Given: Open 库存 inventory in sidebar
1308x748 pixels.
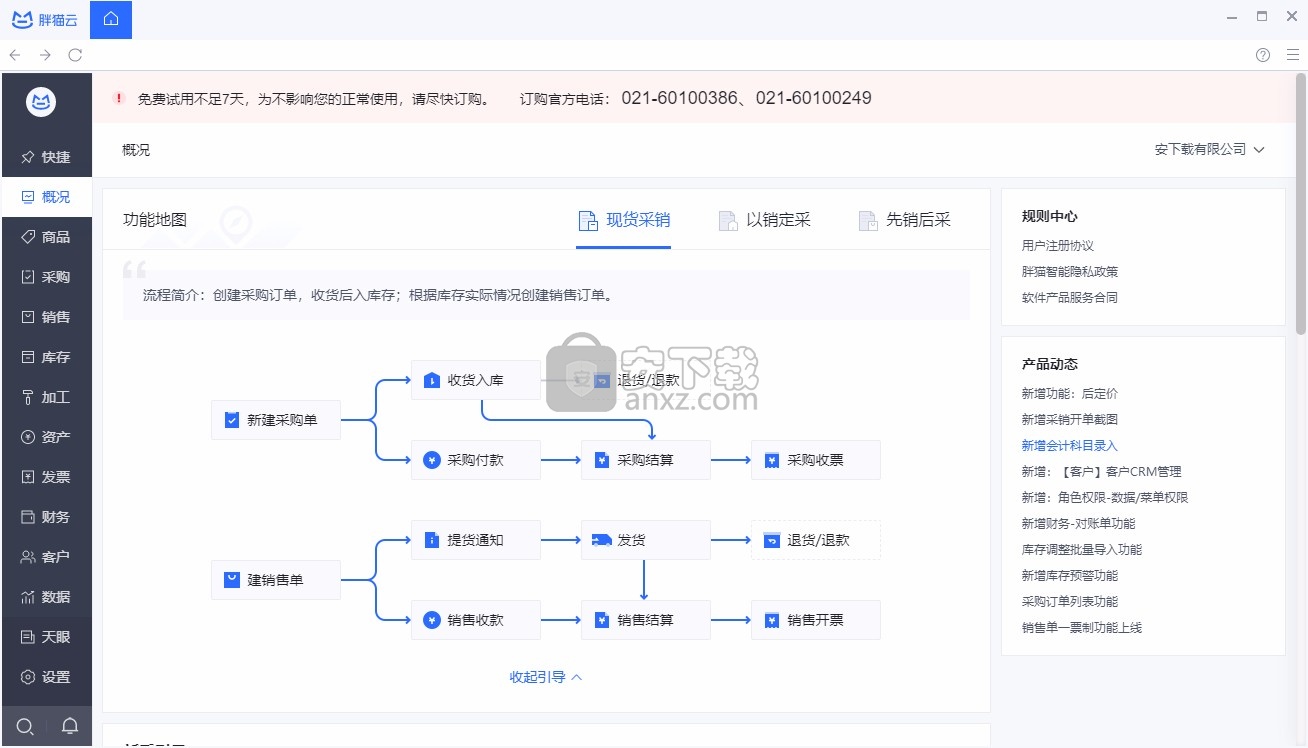Looking at the screenshot, I should pos(46,357).
